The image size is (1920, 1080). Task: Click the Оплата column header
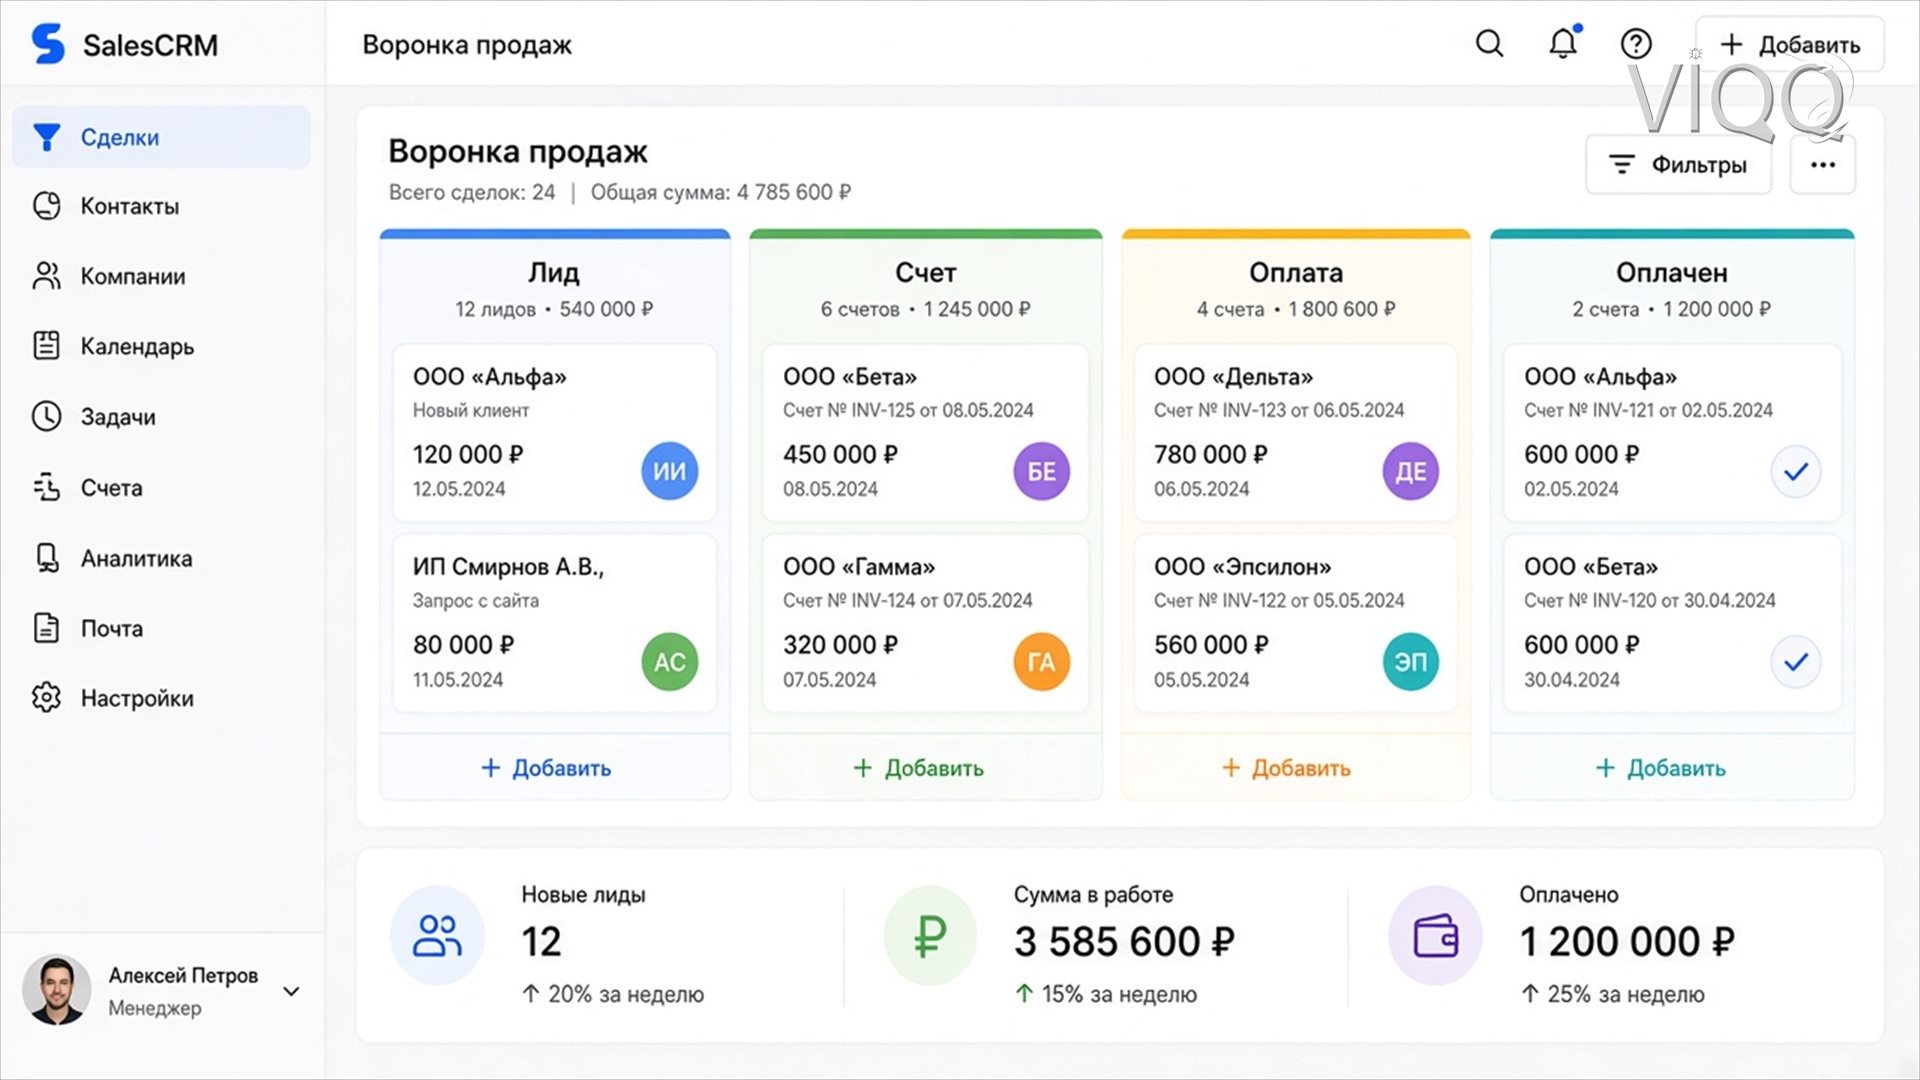(1296, 273)
